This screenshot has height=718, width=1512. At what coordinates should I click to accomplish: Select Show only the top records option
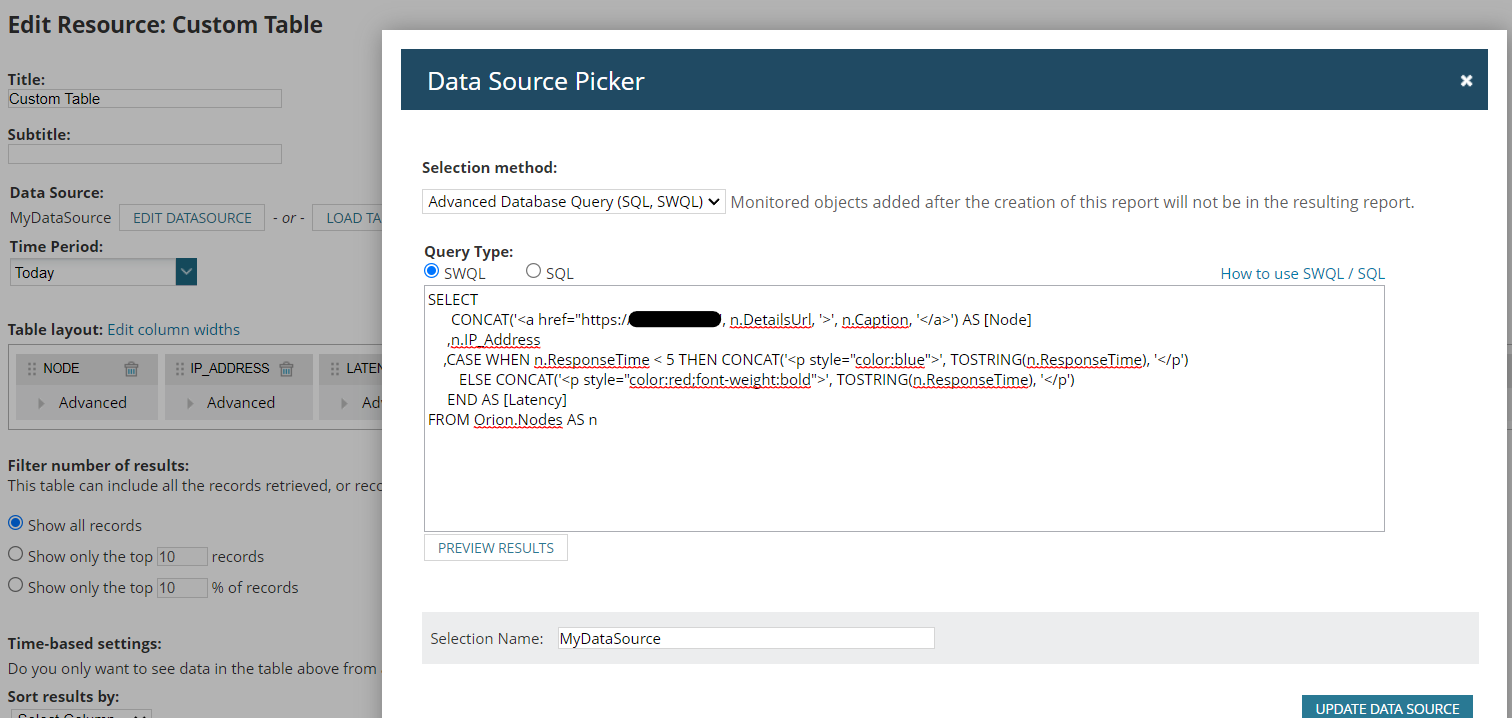[15, 554]
